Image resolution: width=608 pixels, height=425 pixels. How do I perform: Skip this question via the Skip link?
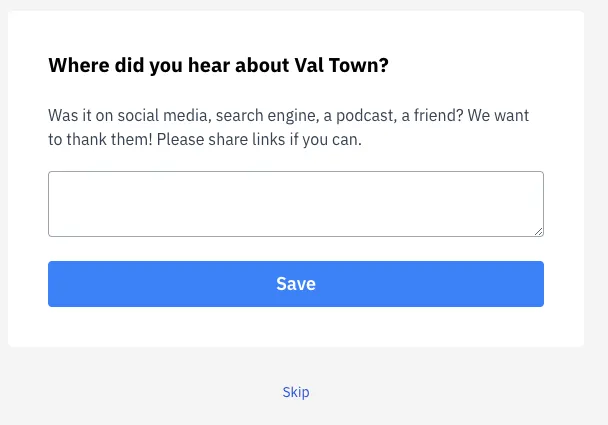[296, 392]
